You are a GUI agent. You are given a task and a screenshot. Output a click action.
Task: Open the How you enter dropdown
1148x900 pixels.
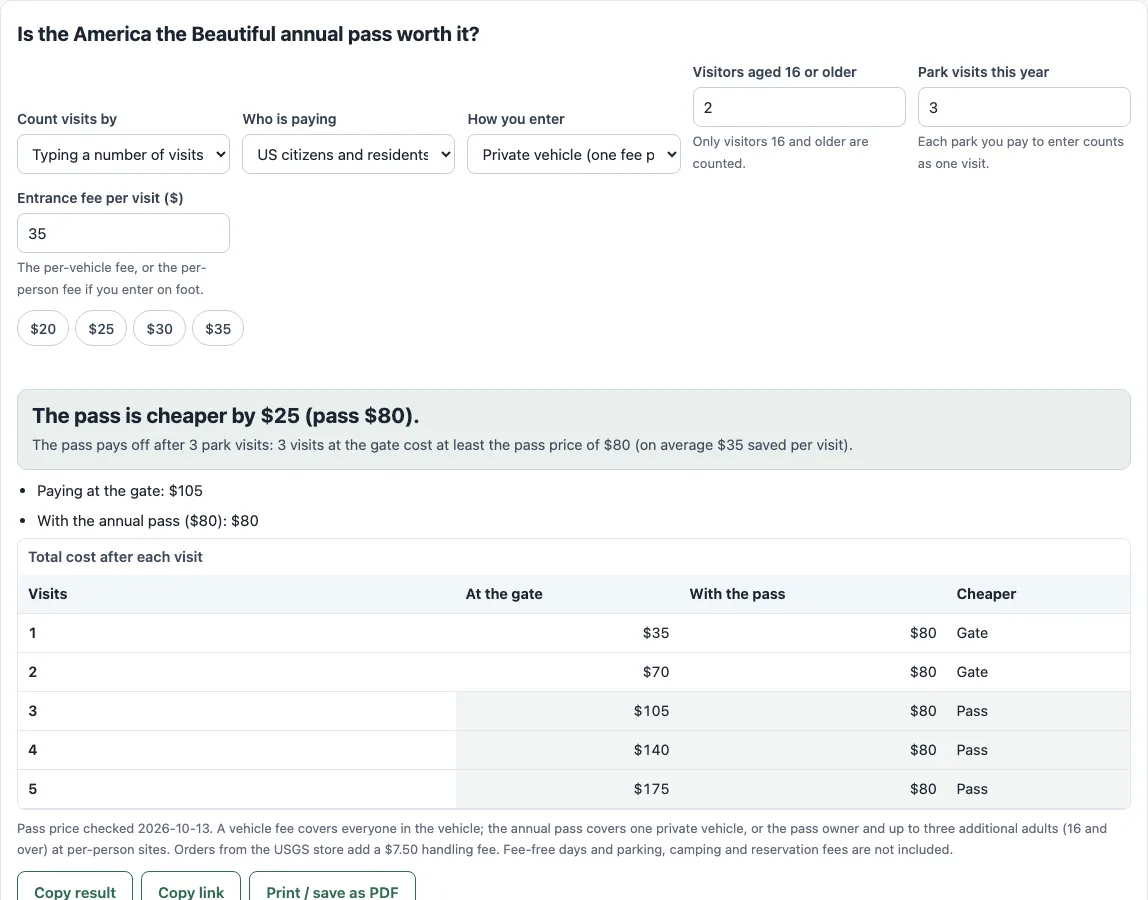[574, 154]
